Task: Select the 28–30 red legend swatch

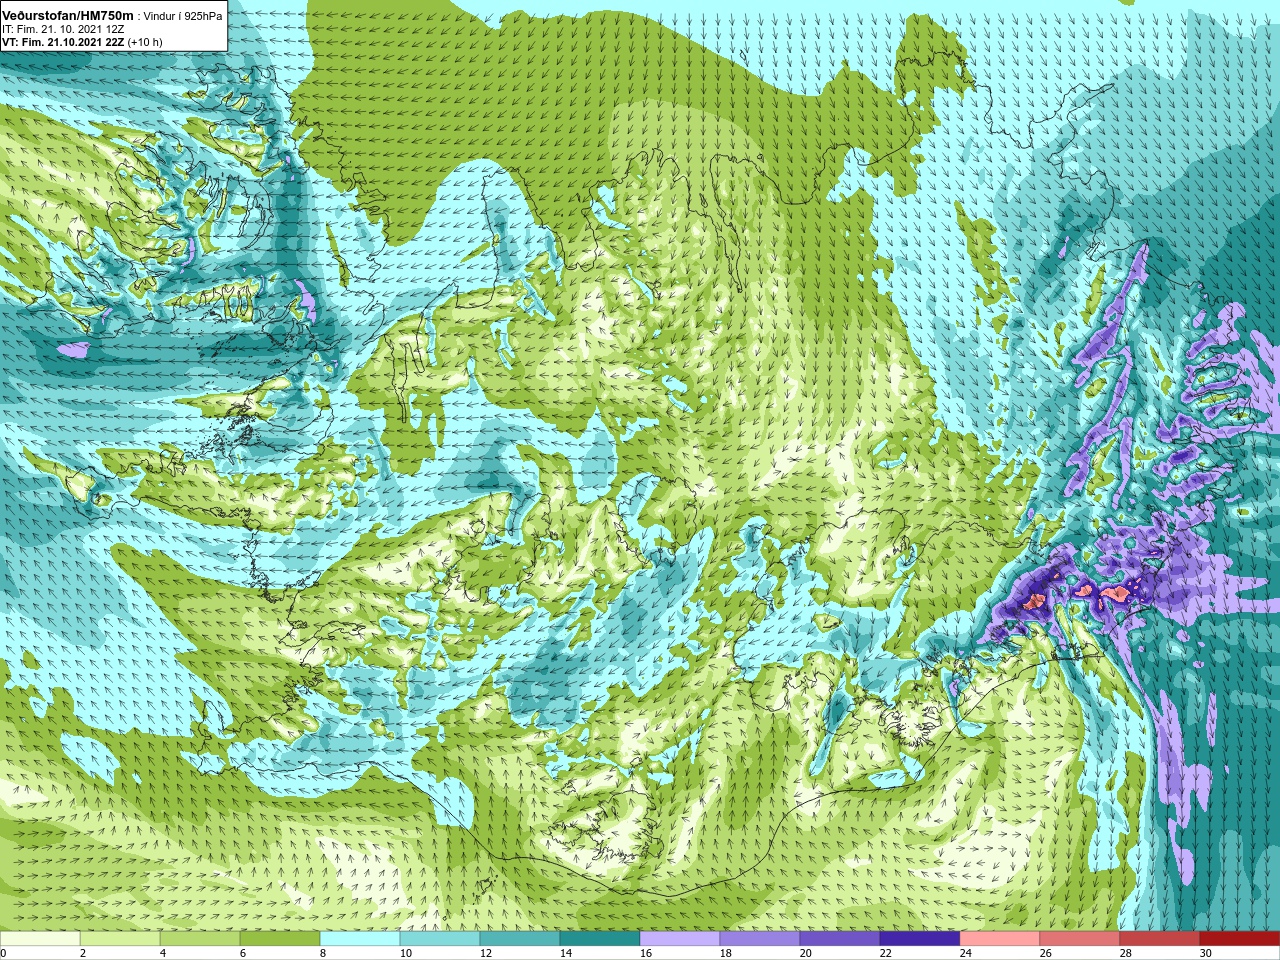Action: (1160, 939)
